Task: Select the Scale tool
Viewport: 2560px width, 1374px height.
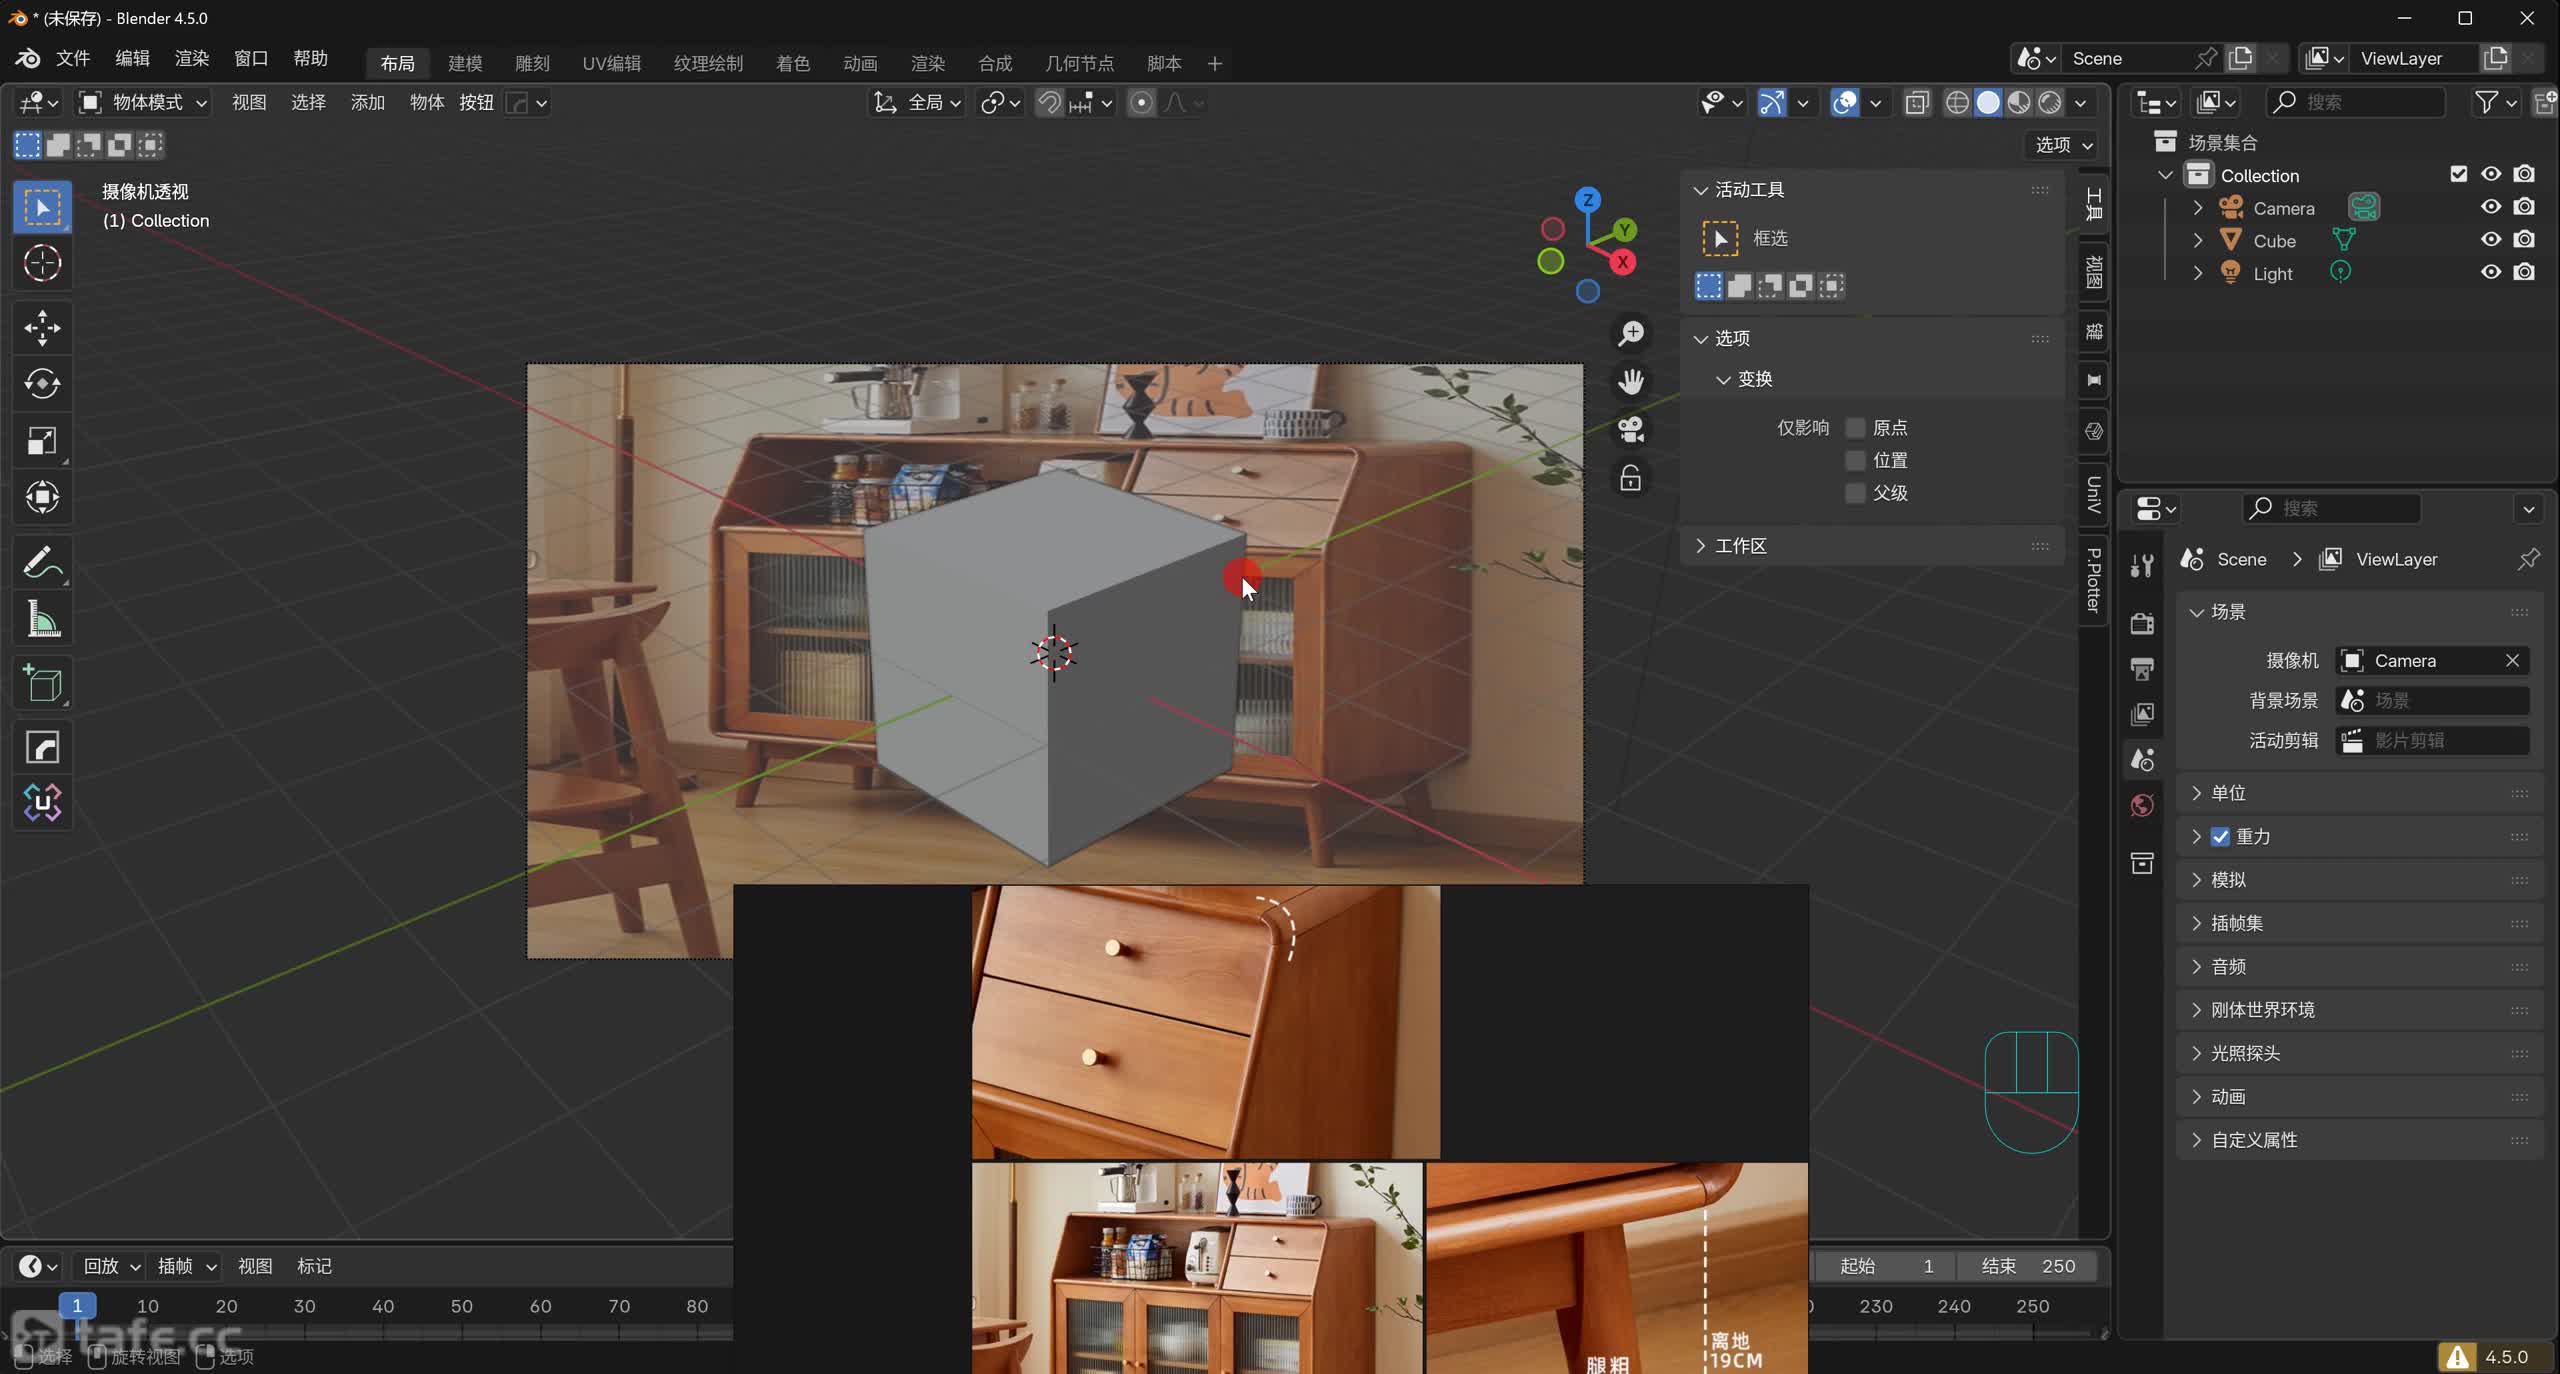Action: [x=42, y=441]
